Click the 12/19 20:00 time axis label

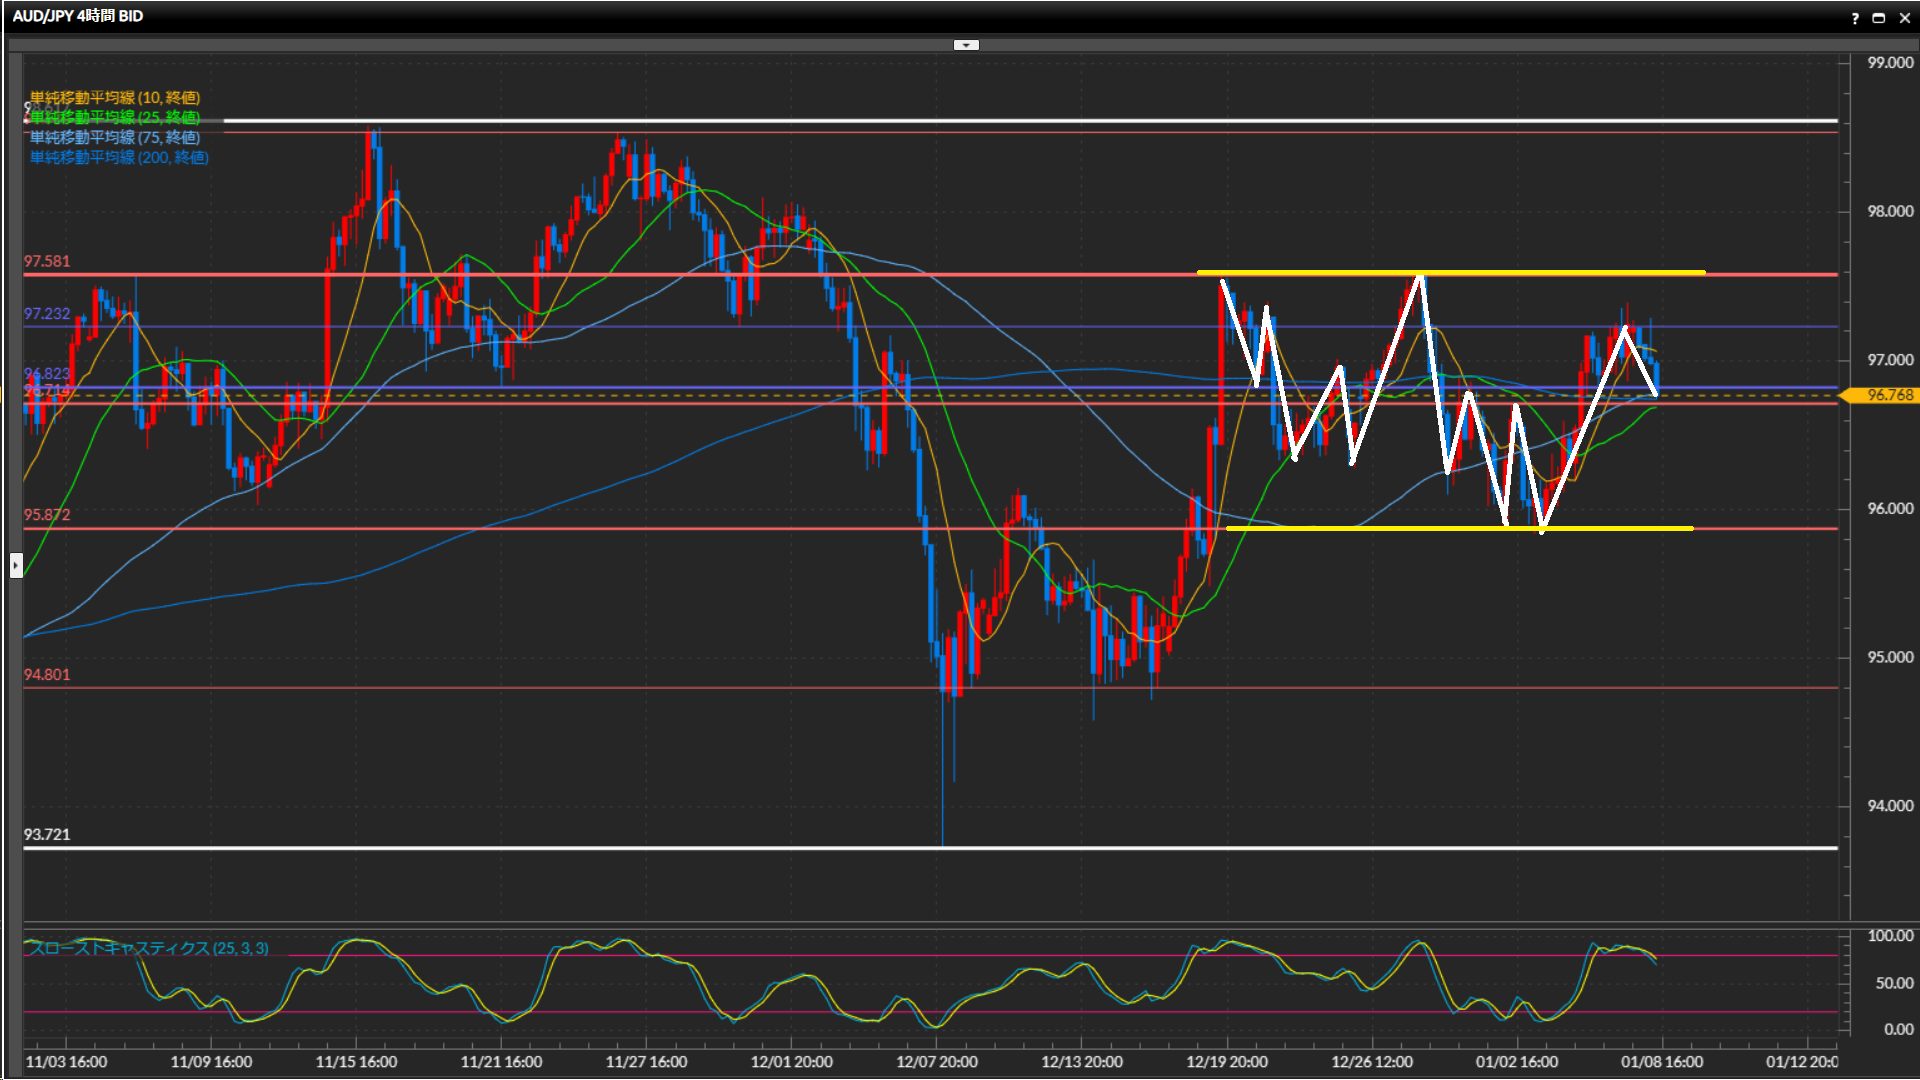(x=1226, y=1061)
